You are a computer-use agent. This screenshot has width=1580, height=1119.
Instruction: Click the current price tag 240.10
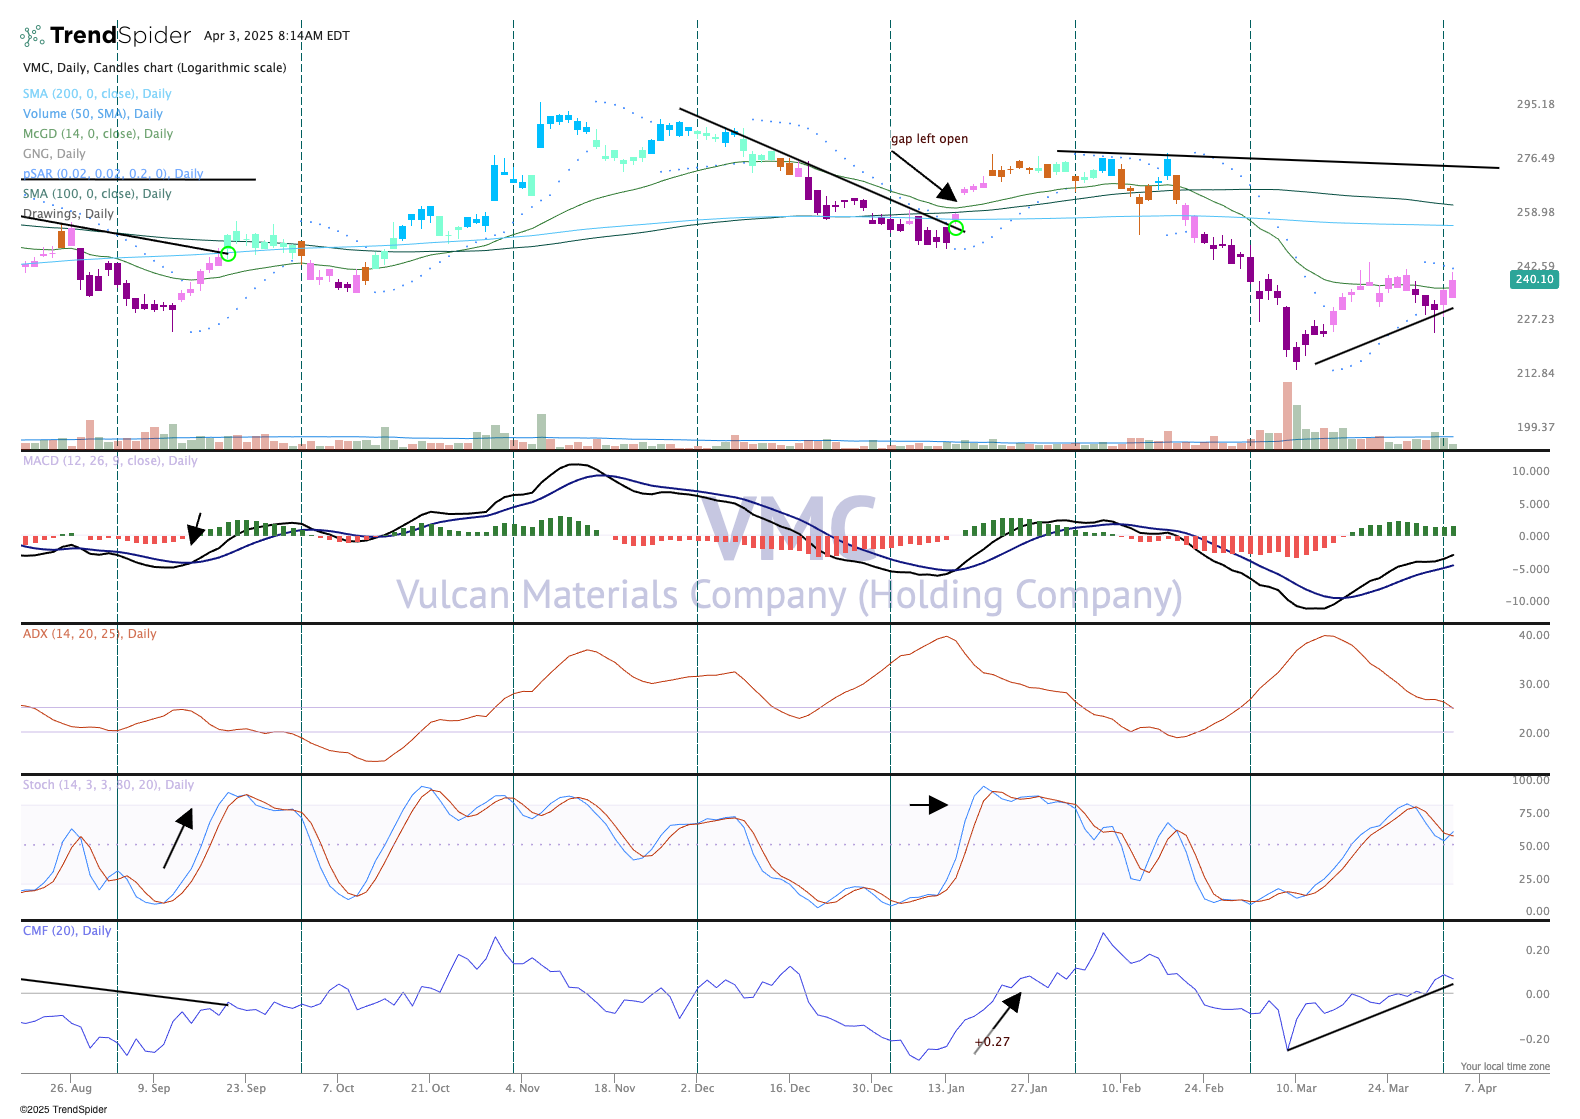1534,279
